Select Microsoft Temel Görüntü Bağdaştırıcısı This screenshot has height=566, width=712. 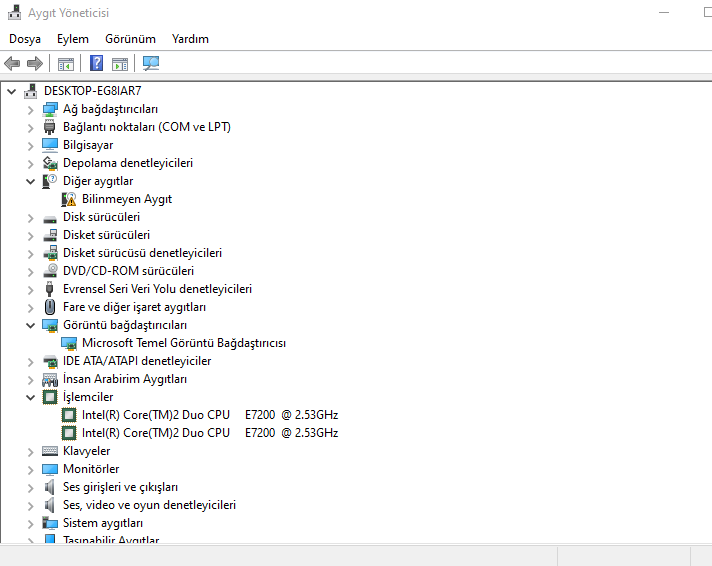(x=184, y=343)
